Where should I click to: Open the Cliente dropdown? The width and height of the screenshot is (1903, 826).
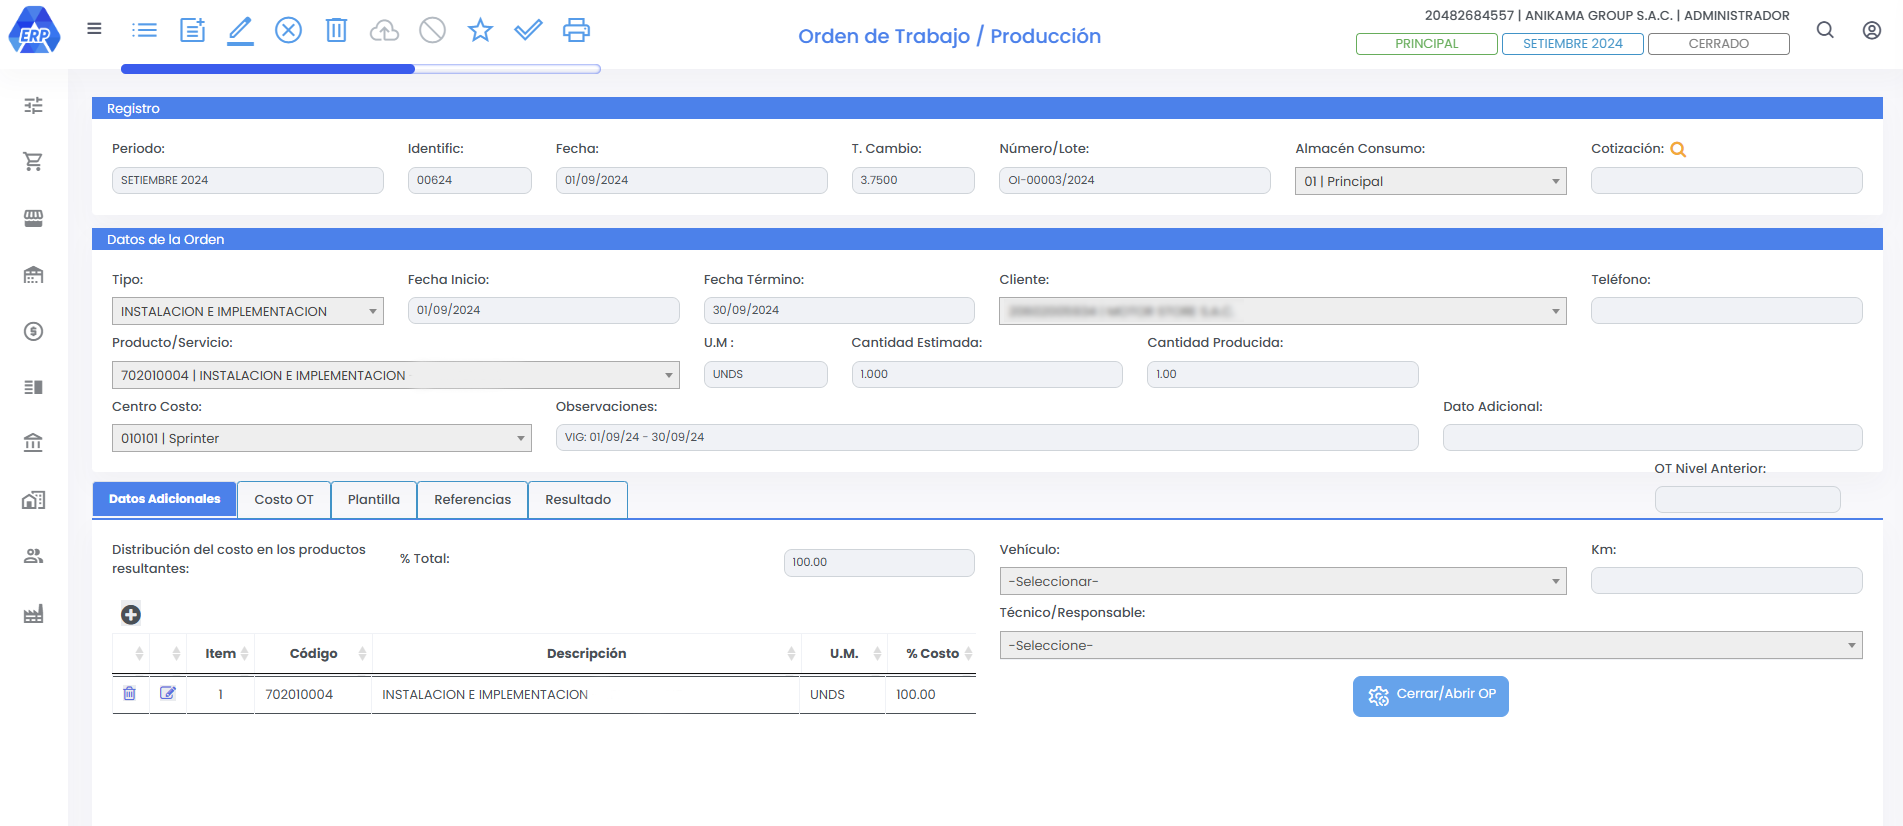click(1282, 311)
